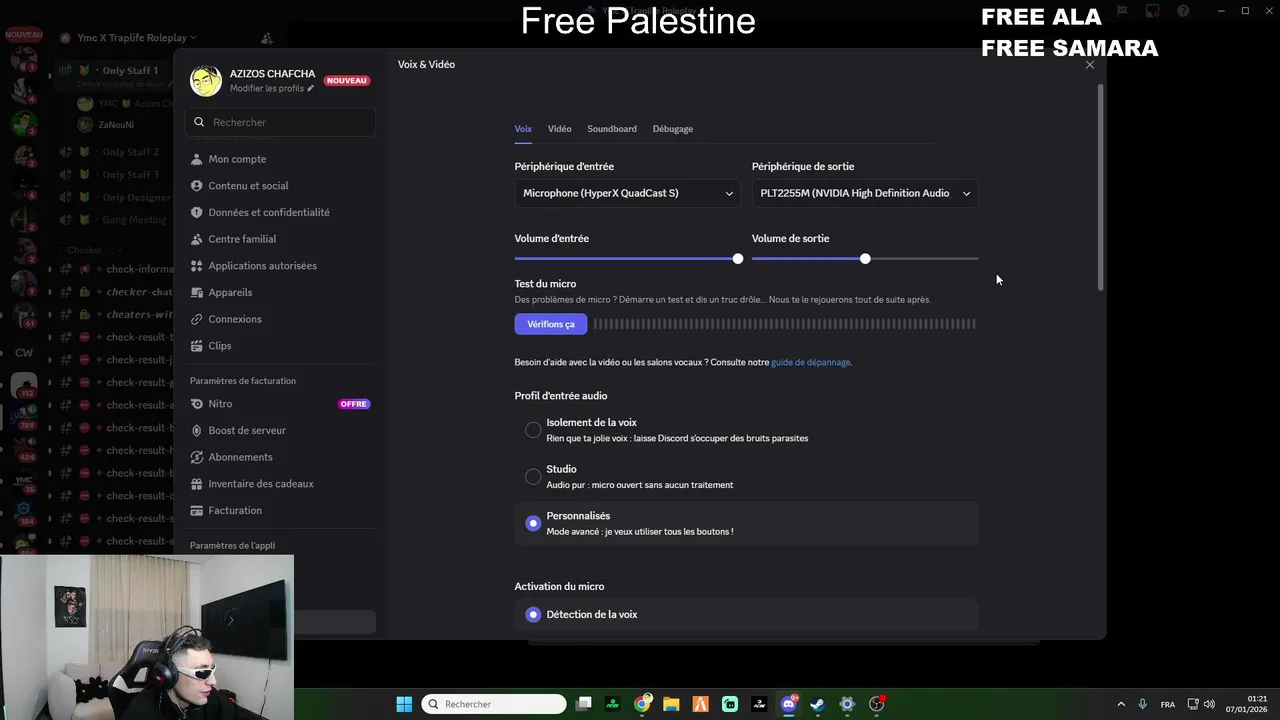The height and width of the screenshot is (720, 1280).
Task: Click Modifier les profils
Action: click(x=267, y=88)
